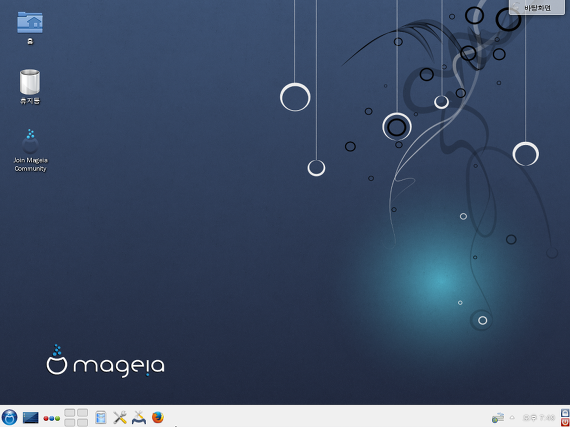Click the panel clock display
The image size is (570, 427).
[539, 418]
